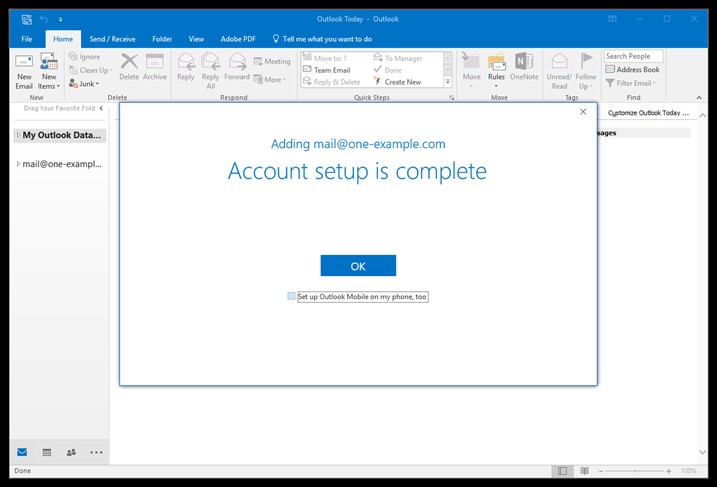Switch to Calendar view icon

47,452
